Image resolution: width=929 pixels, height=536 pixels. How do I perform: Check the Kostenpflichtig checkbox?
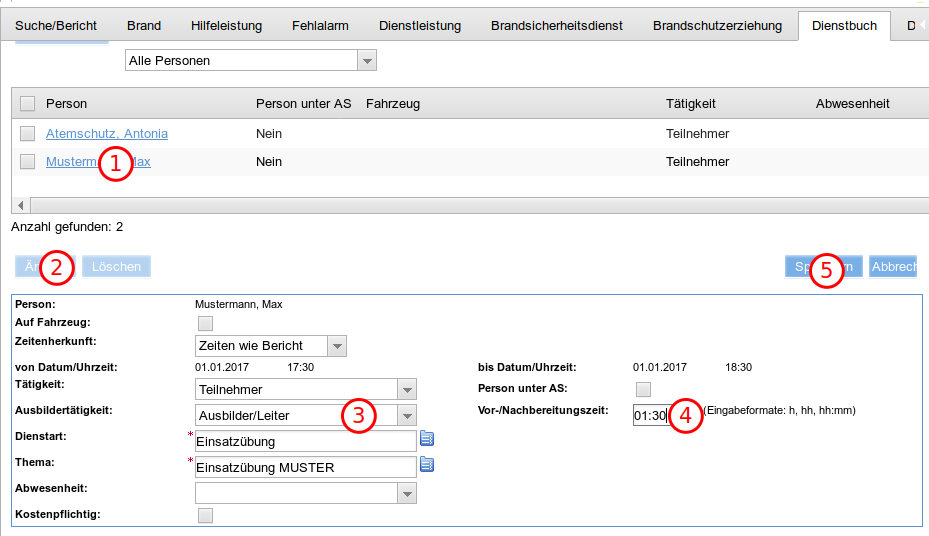click(x=206, y=515)
